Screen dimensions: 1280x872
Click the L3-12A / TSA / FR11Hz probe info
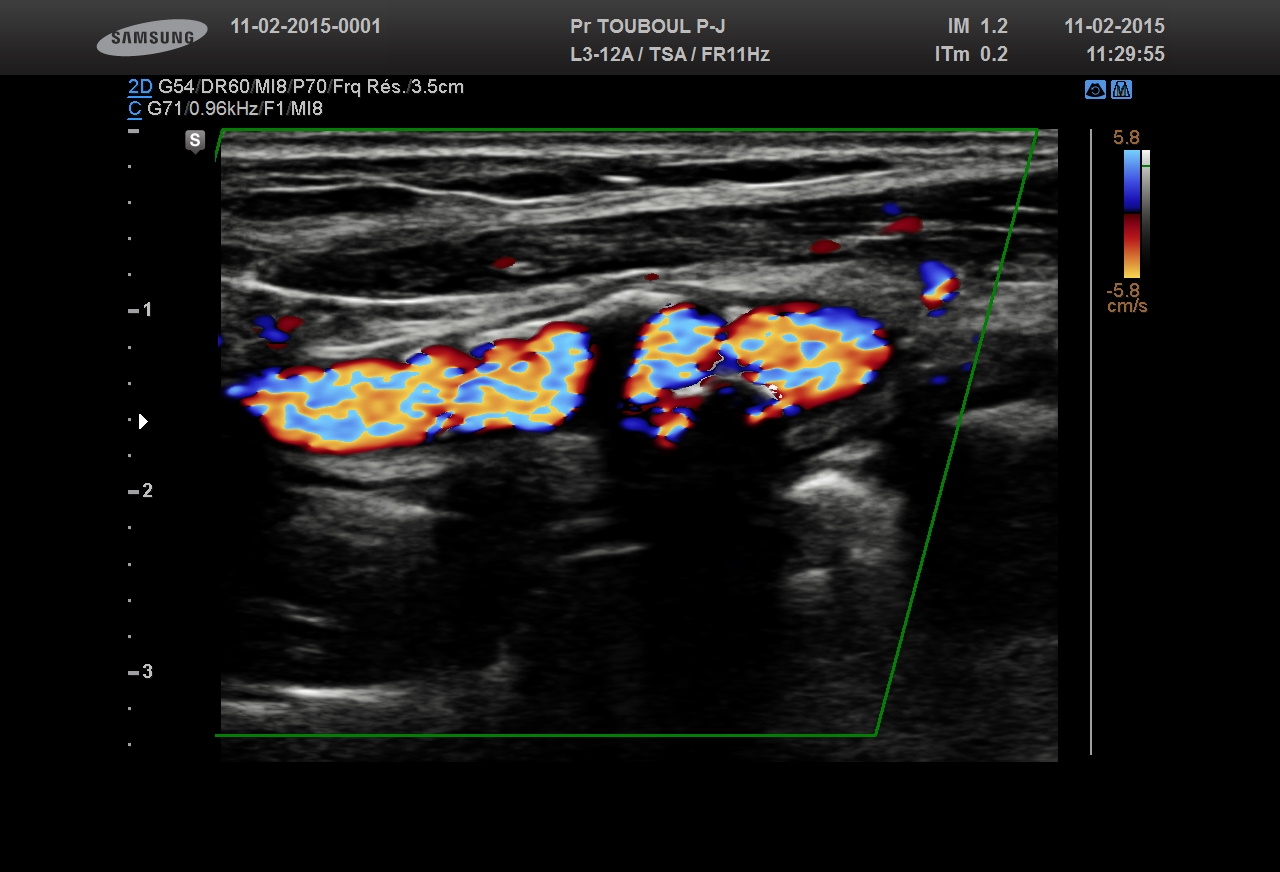[x=669, y=55]
